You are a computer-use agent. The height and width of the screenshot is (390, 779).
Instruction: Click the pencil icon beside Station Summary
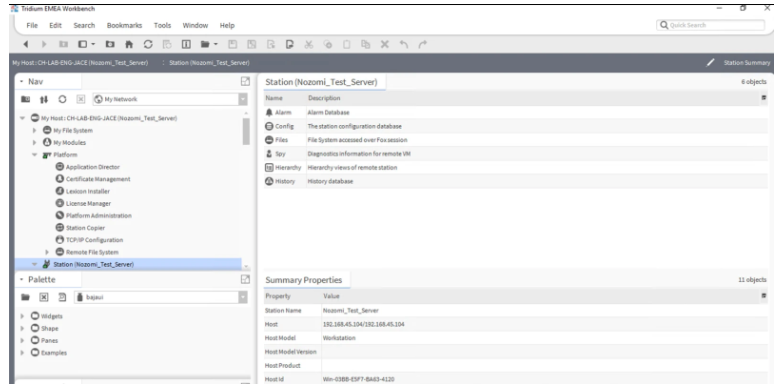click(x=710, y=63)
